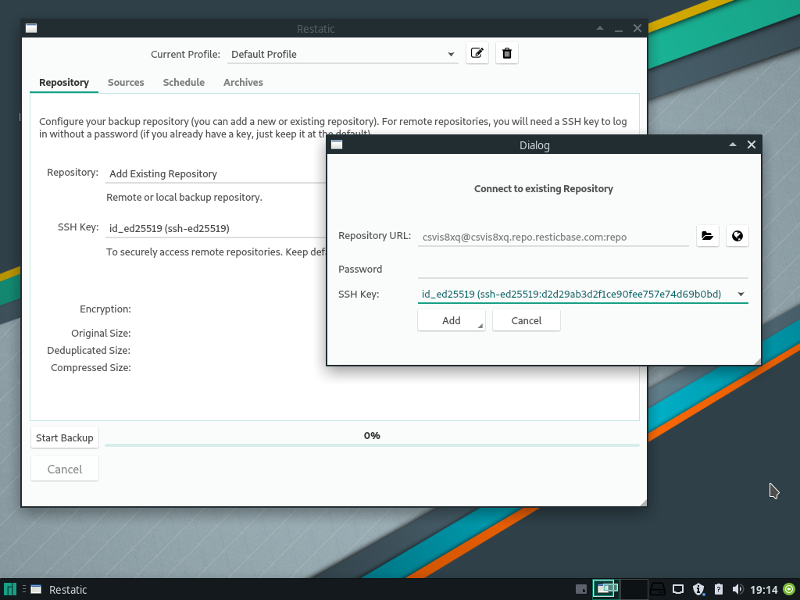Click the Restatic taskbar window button
This screenshot has width=800, height=600.
click(59, 589)
